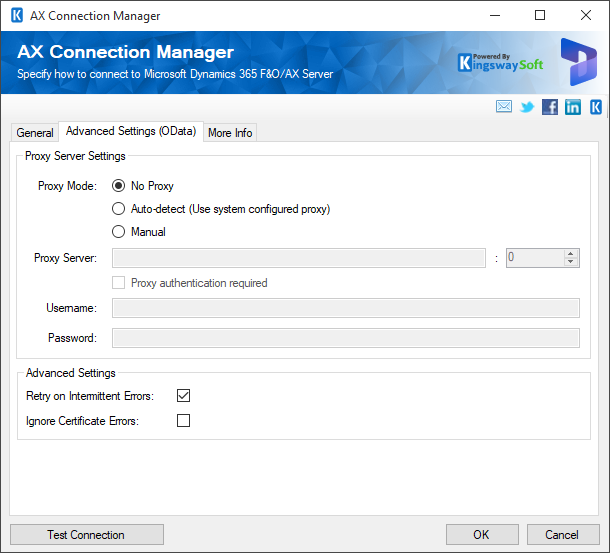Screen dimensions: 610x553
Task: Close the AX Connection Manager window
Action: click(586, 16)
